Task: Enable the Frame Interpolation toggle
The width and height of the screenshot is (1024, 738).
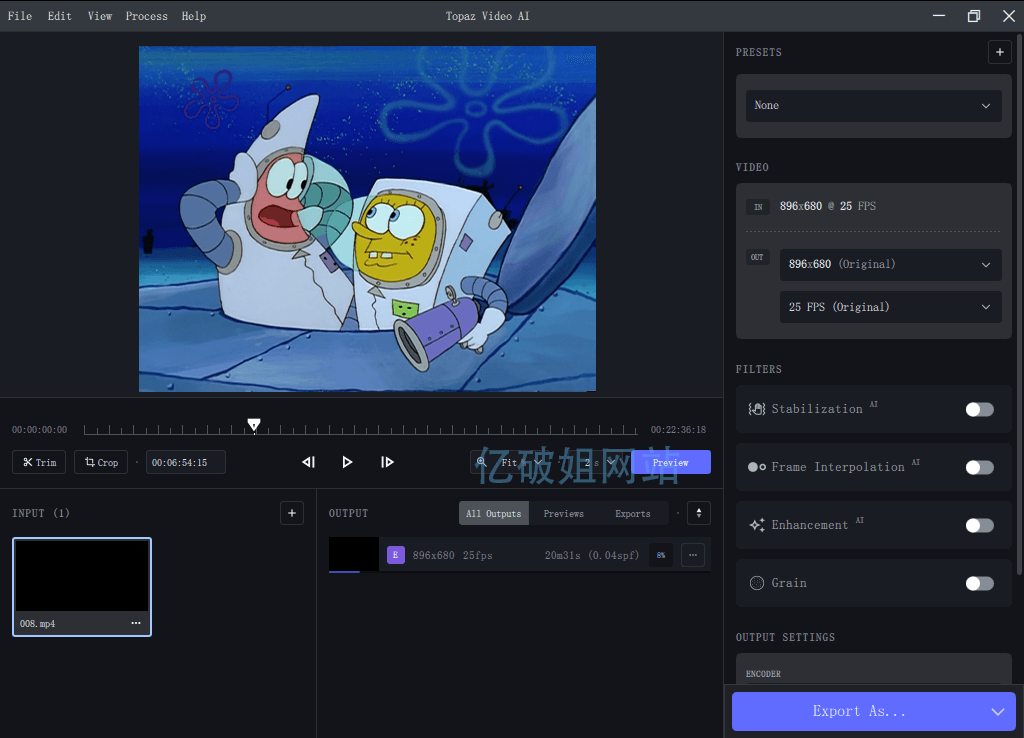Action: click(979, 468)
